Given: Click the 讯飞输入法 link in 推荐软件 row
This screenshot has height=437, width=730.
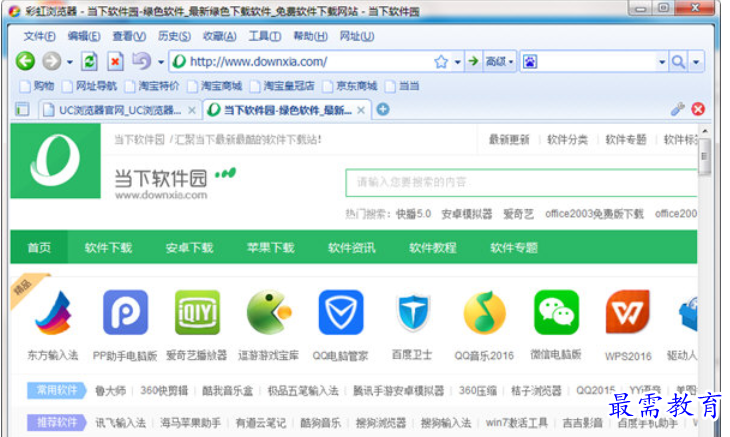Looking at the screenshot, I should [121, 423].
